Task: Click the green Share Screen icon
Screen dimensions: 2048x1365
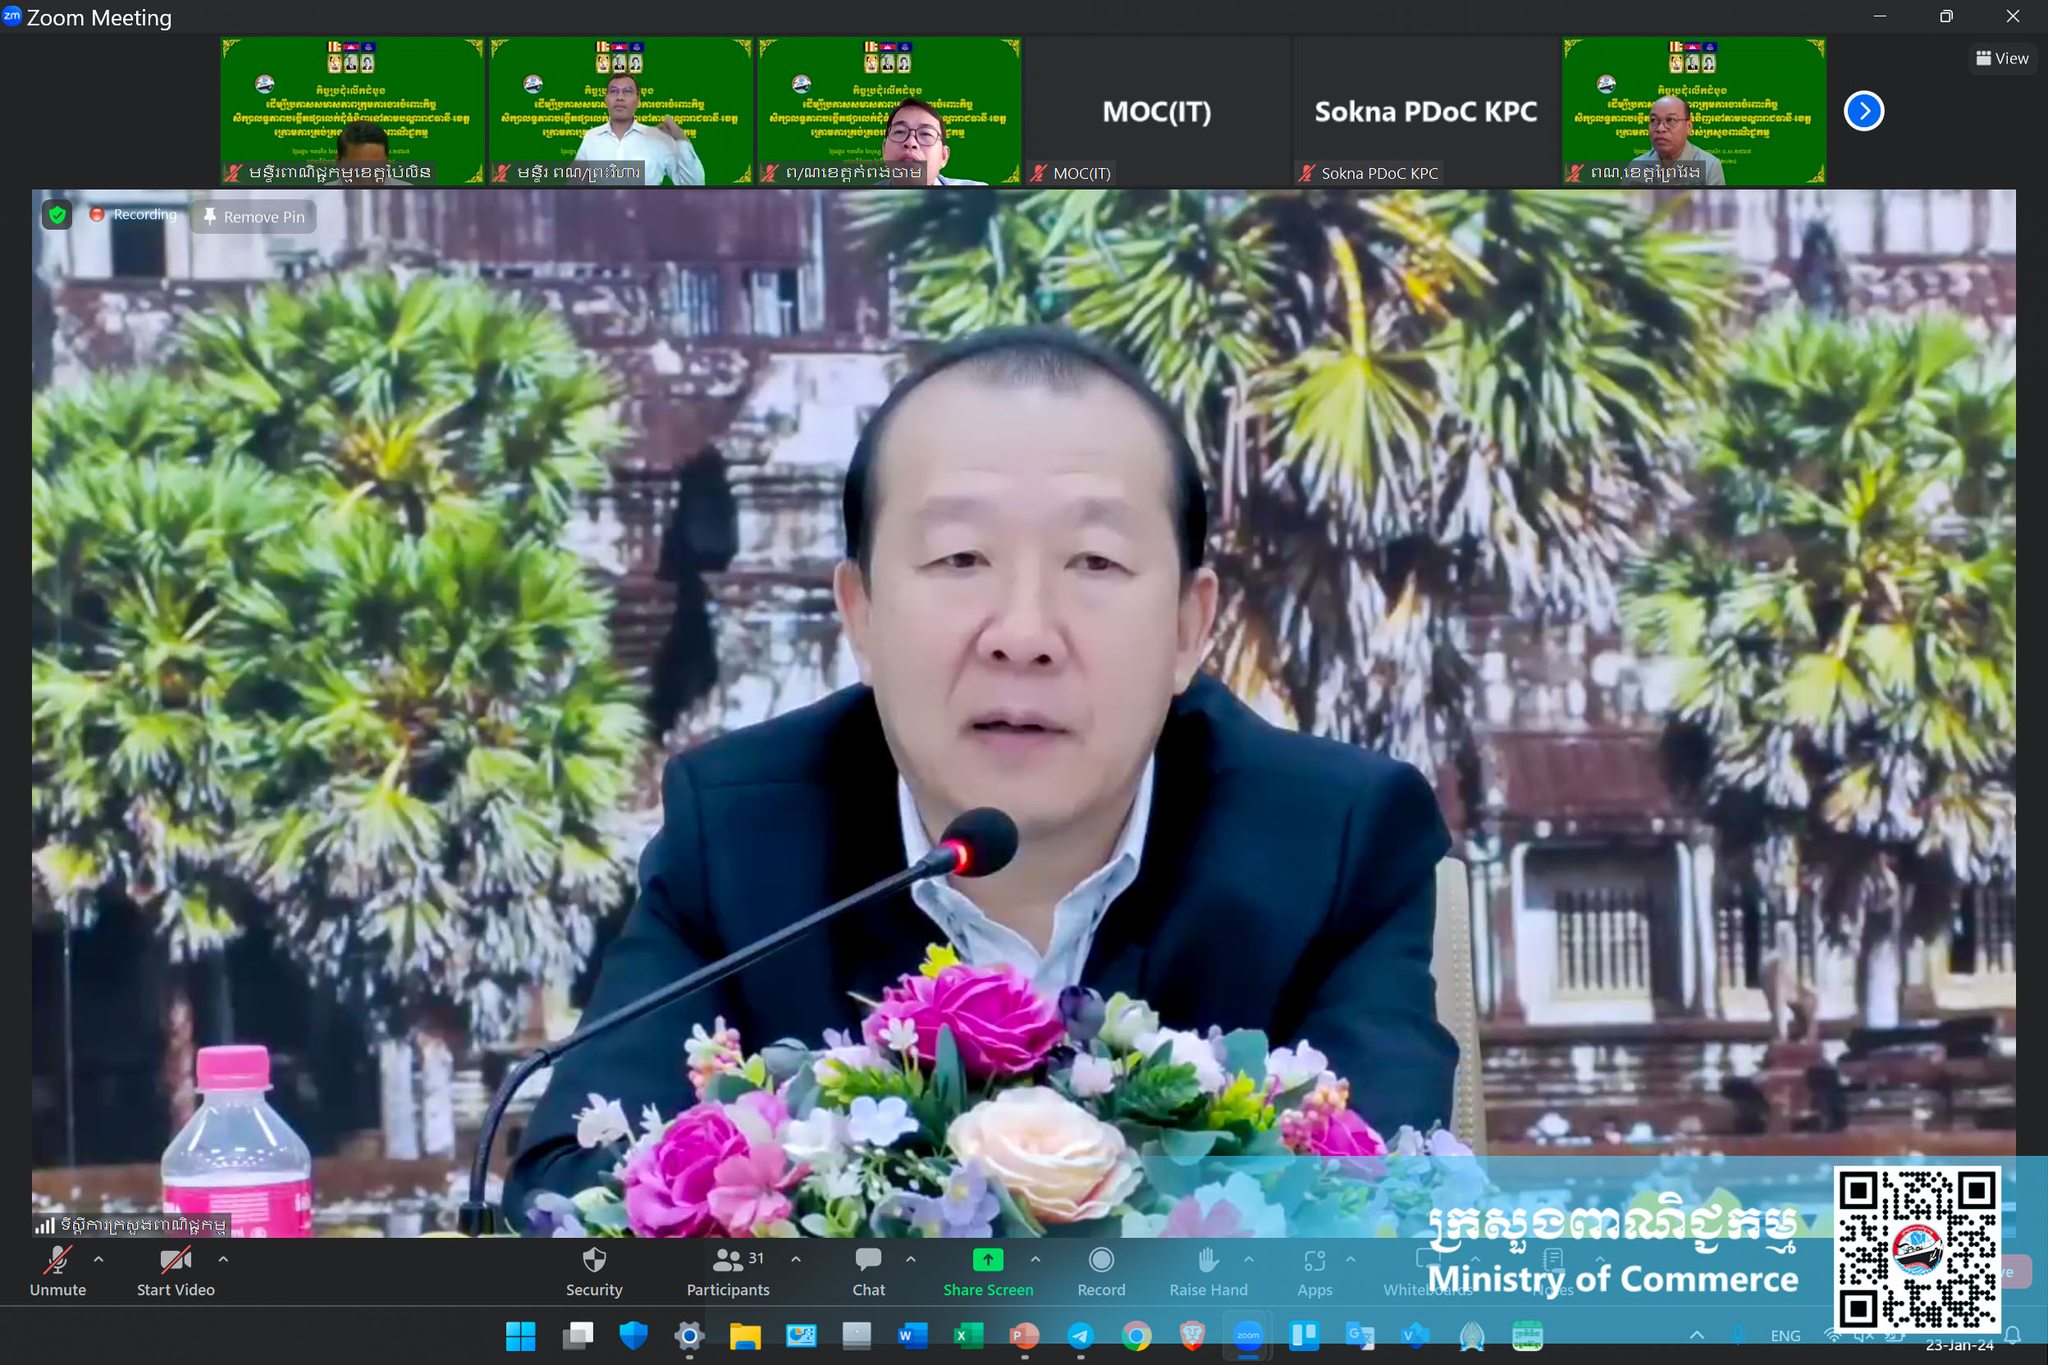Action: tap(987, 1261)
